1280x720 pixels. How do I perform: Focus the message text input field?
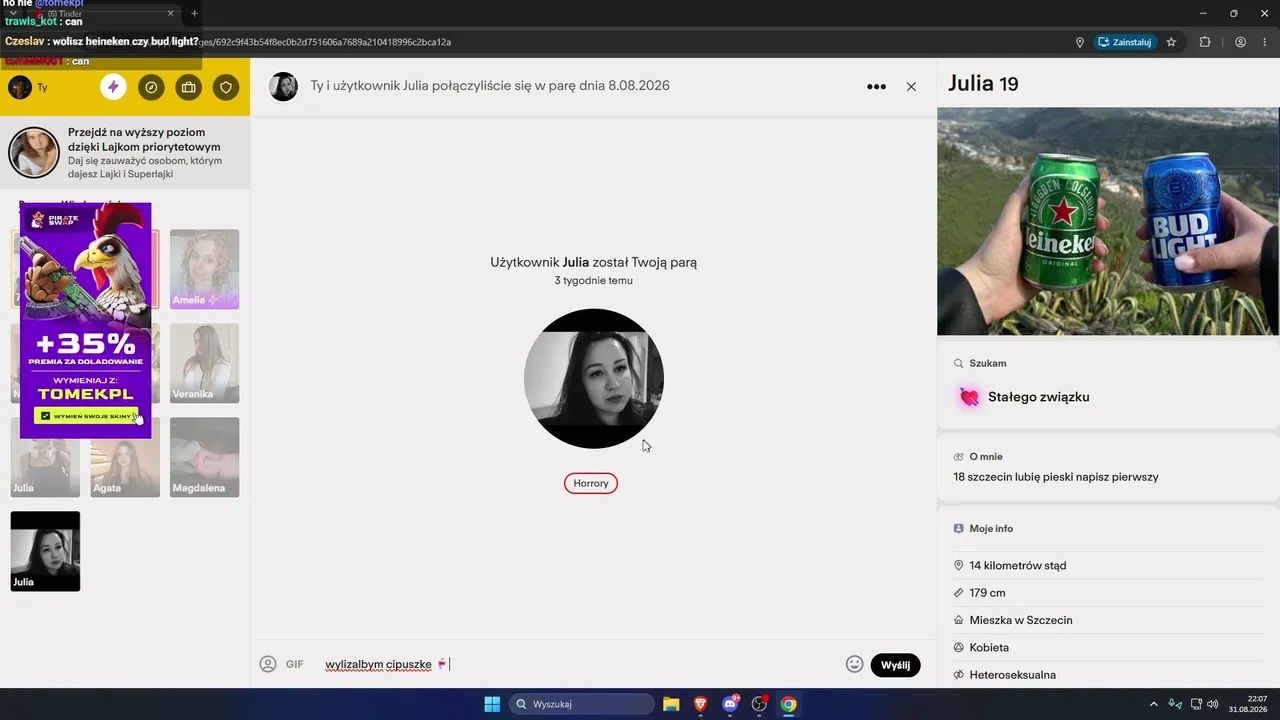tap(580, 664)
